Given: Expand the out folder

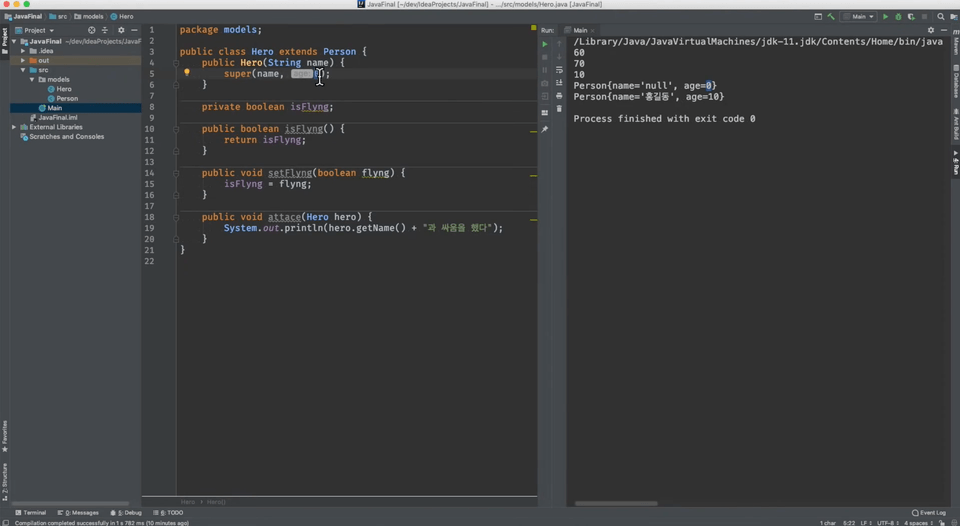Looking at the screenshot, I should 23,61.
